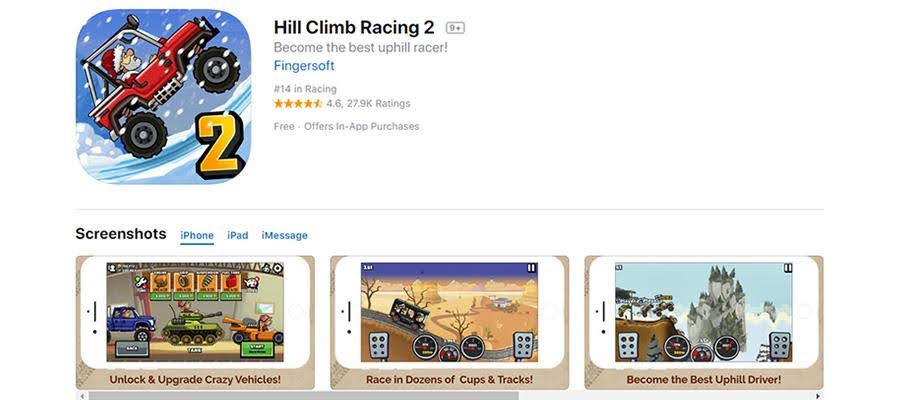This screenshot has height=400, width=900.
Task: Click gas pedal icon in snowy mountain screenshot
Action: tap(779, 345)
